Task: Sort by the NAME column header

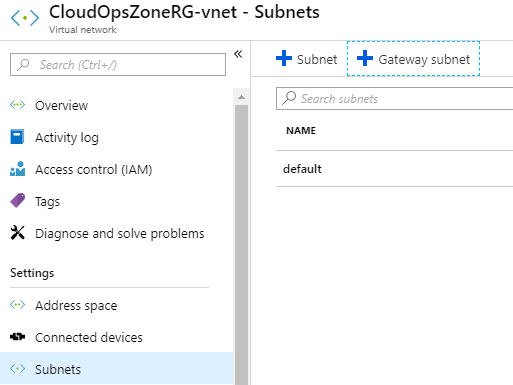Action: click(x=301, y=130)
